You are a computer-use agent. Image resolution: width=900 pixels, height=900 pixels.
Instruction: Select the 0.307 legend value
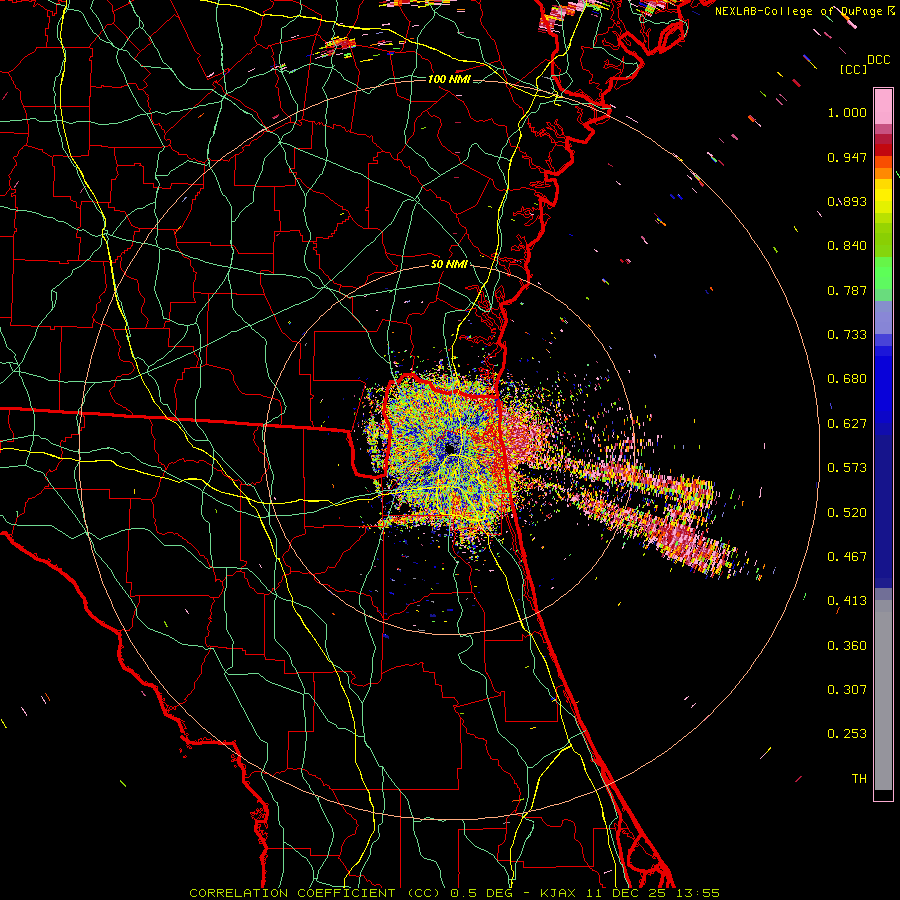pyautogui.click(x=847, y=690)
